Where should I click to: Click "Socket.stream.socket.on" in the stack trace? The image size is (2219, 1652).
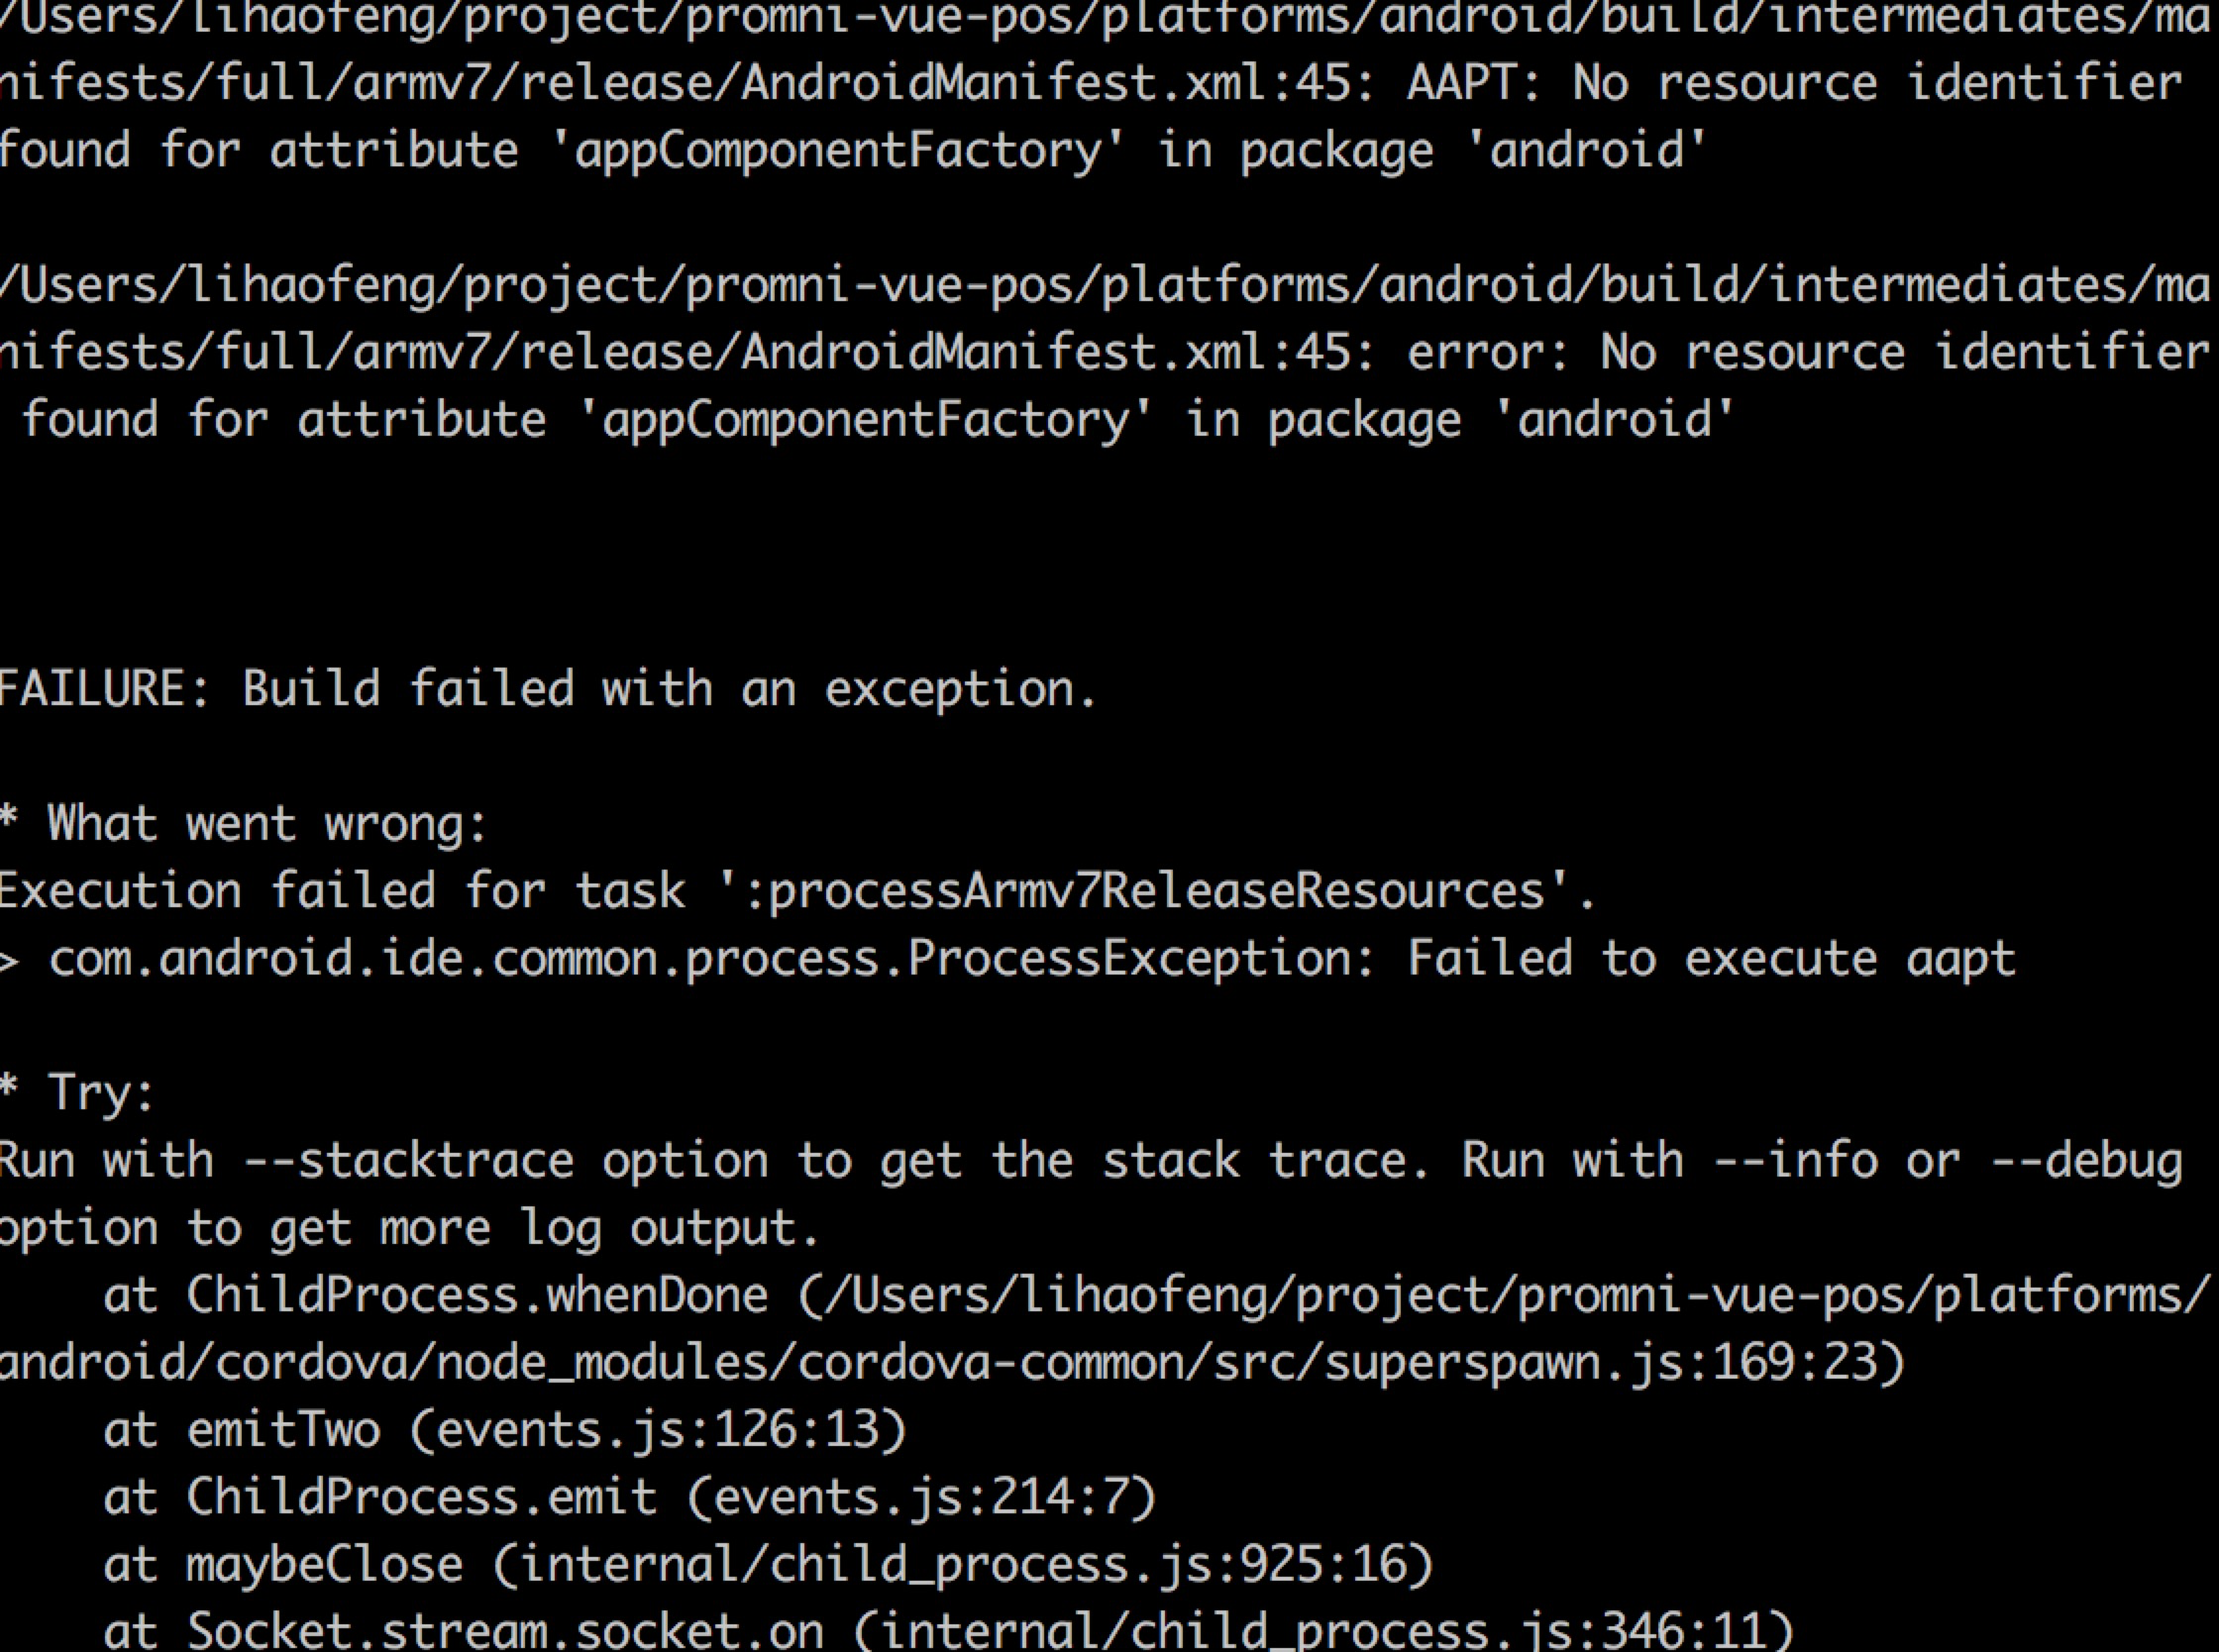click(x=505, y=1630)
